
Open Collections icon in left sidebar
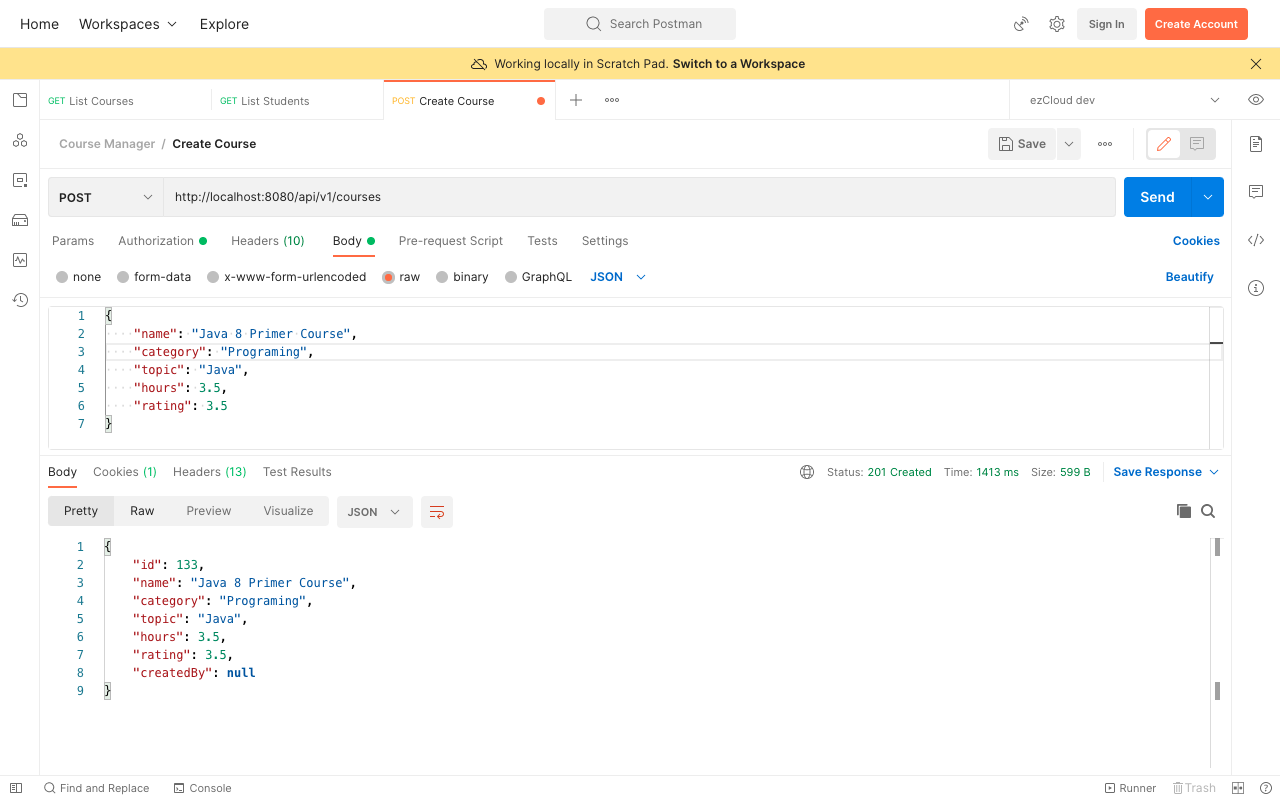[20, 100]
